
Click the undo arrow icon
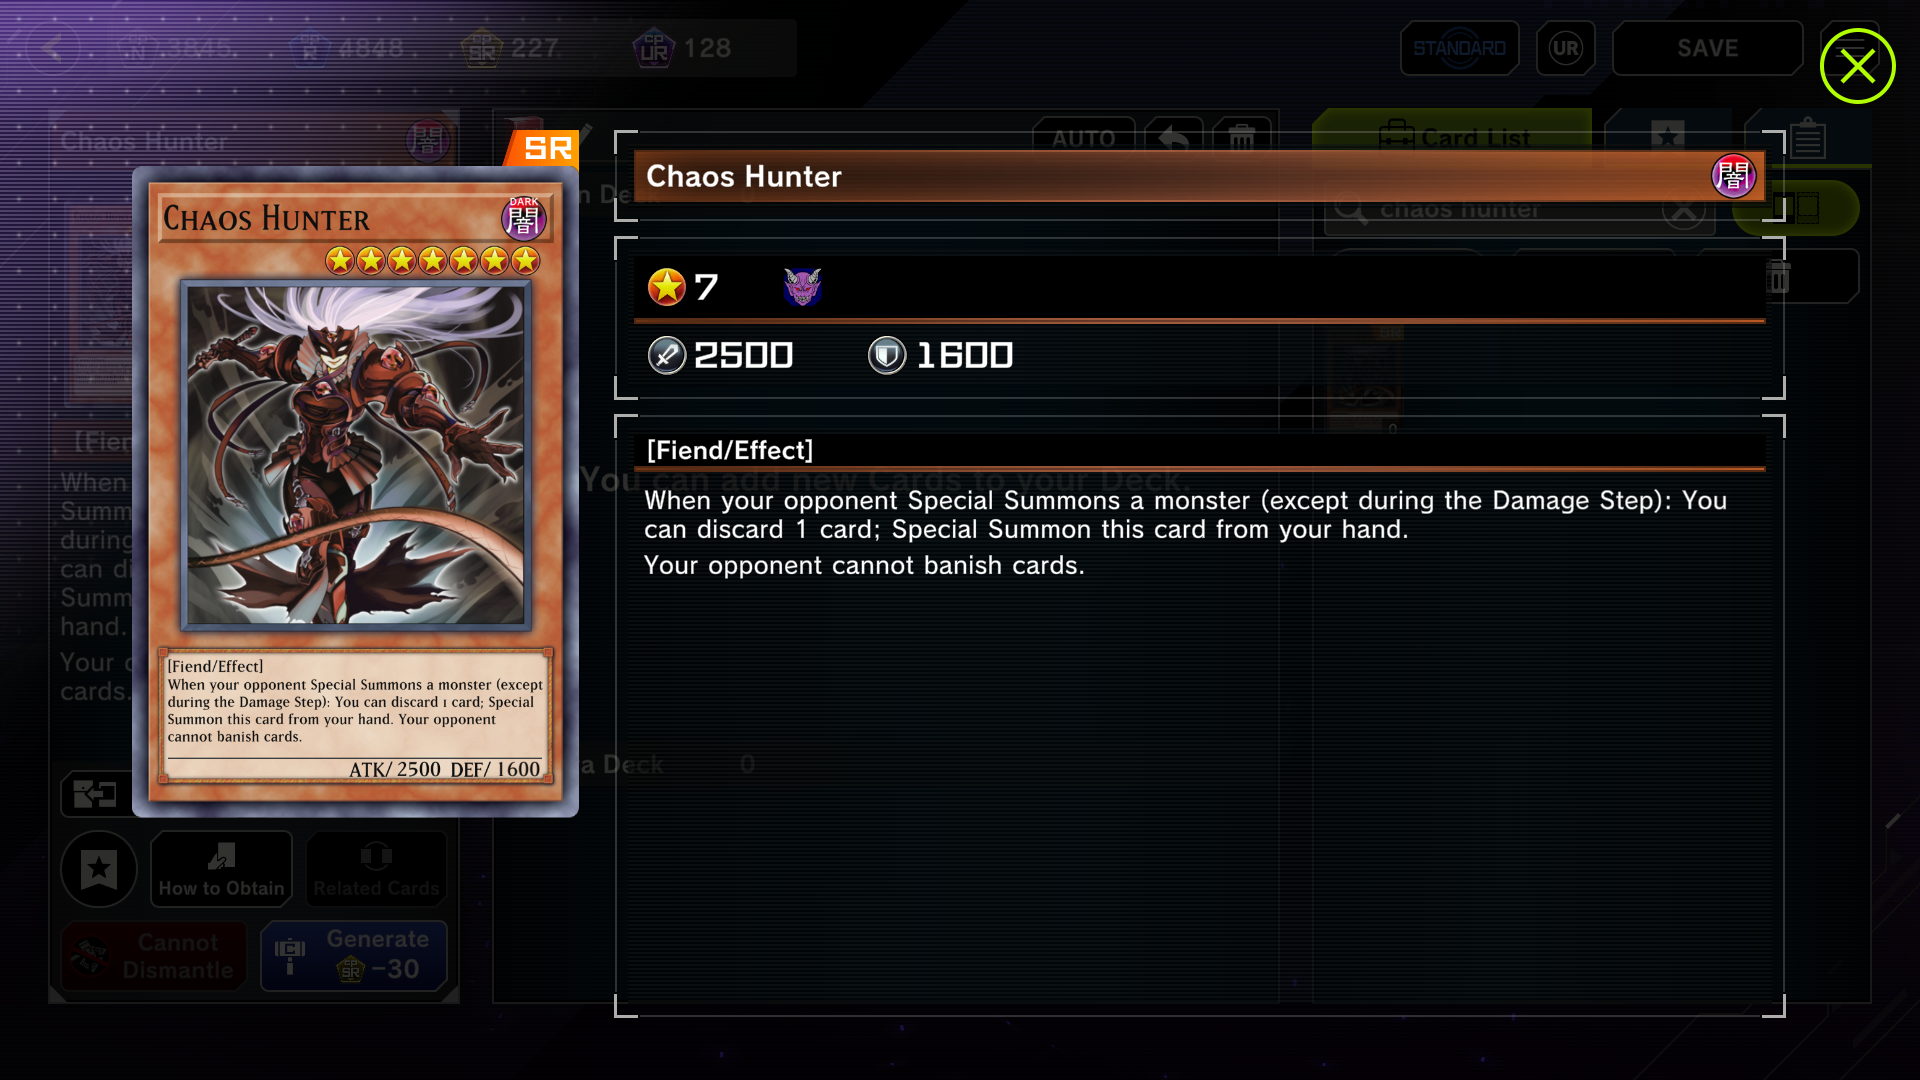coord(1174,138)
